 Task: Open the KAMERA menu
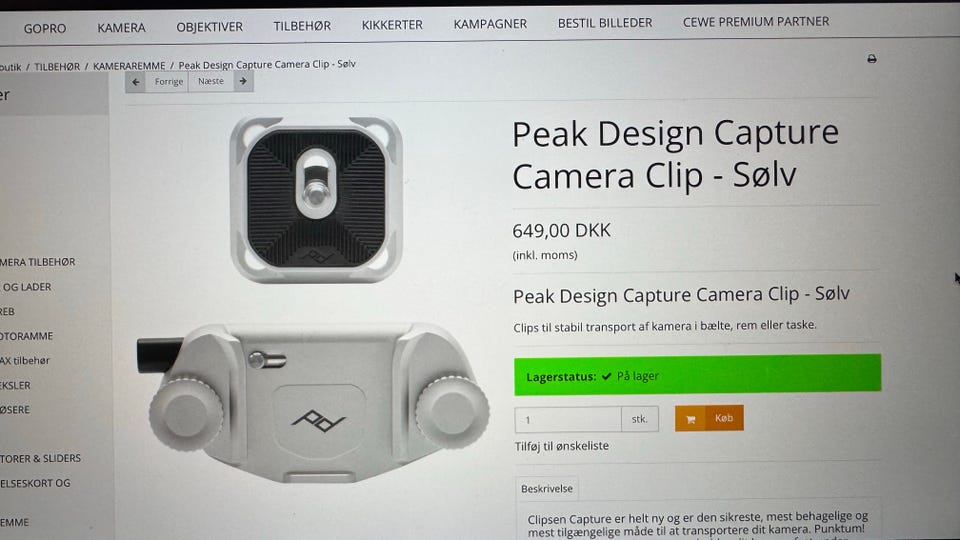(121, 28)
